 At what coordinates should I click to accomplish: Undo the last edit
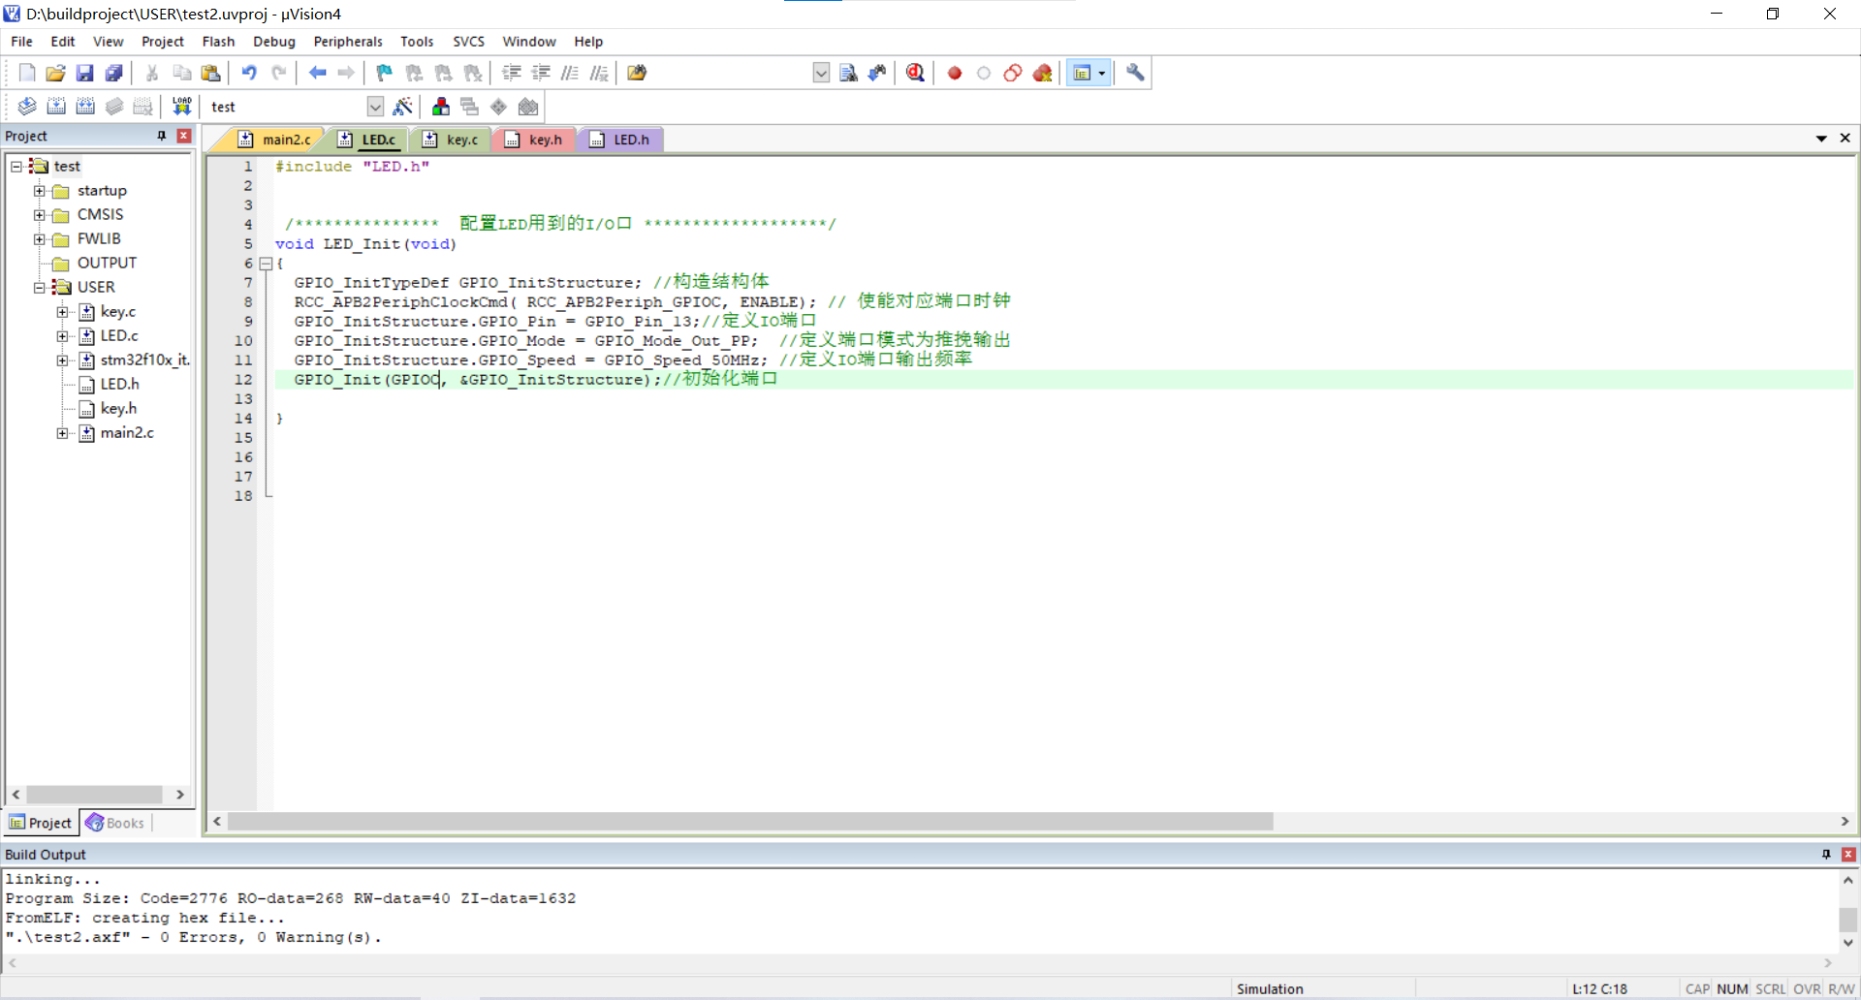(249, 73)
